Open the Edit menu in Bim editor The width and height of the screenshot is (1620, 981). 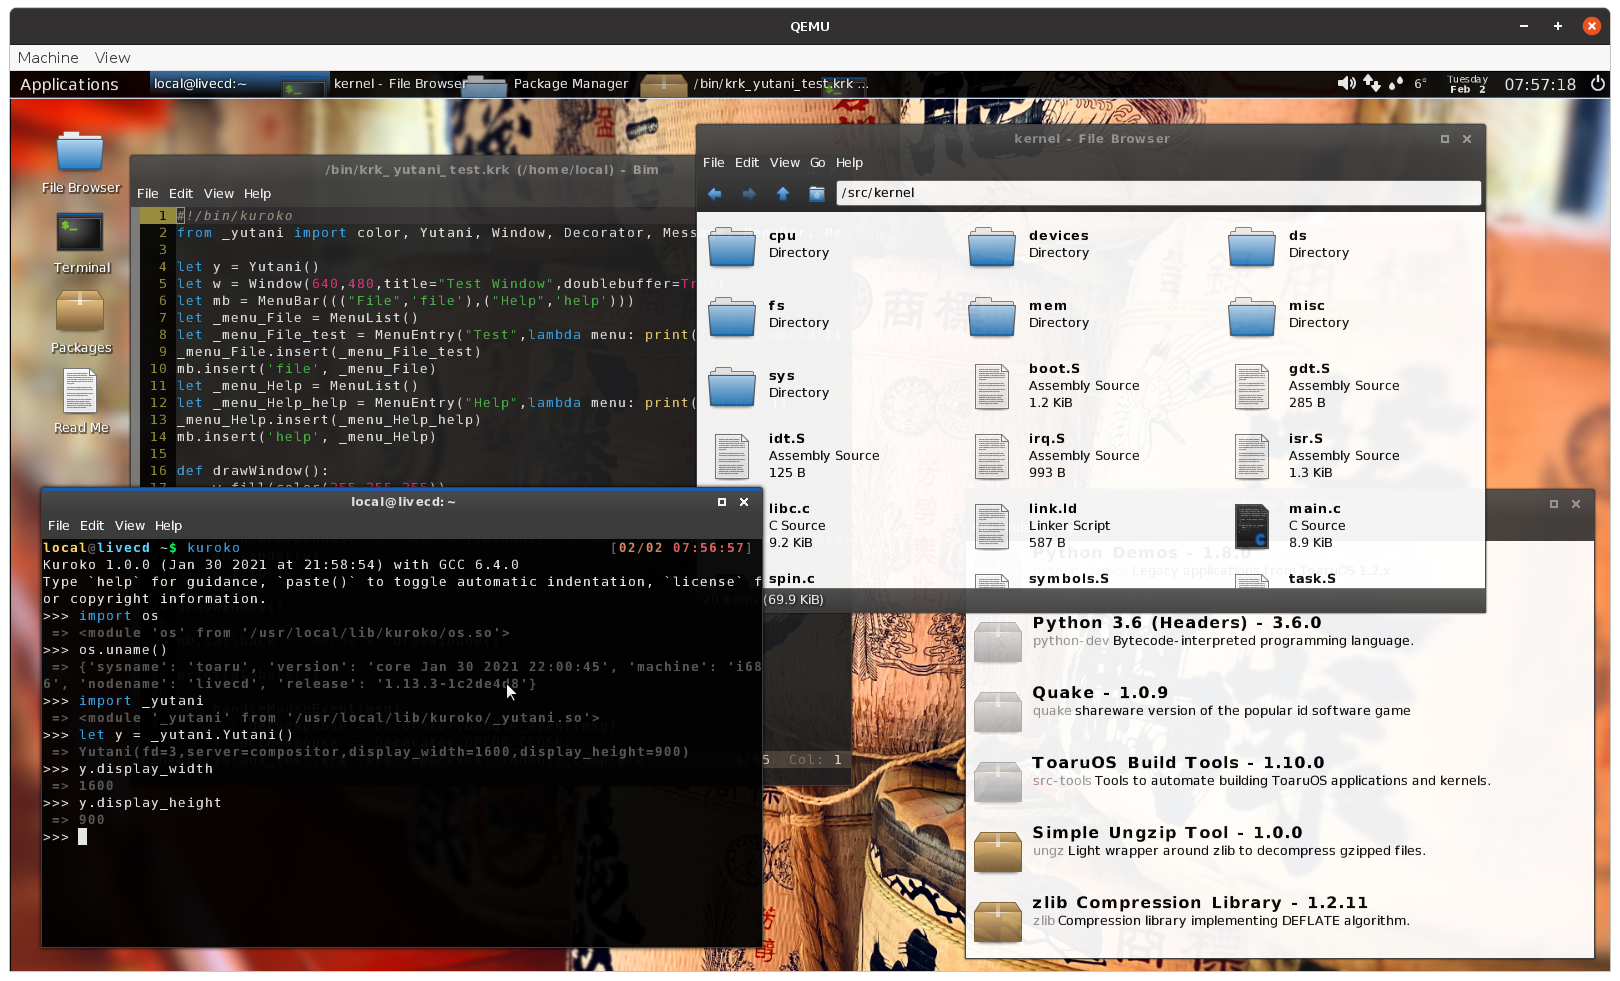(180, 193)
